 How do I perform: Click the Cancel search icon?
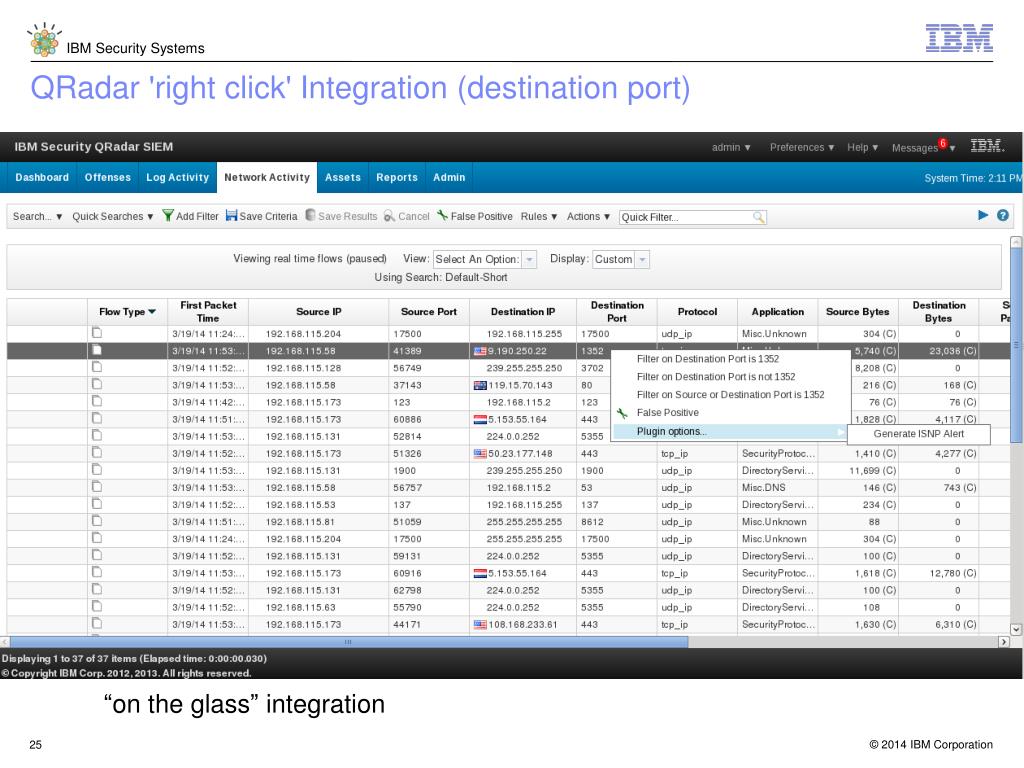[x=389, y=216]
